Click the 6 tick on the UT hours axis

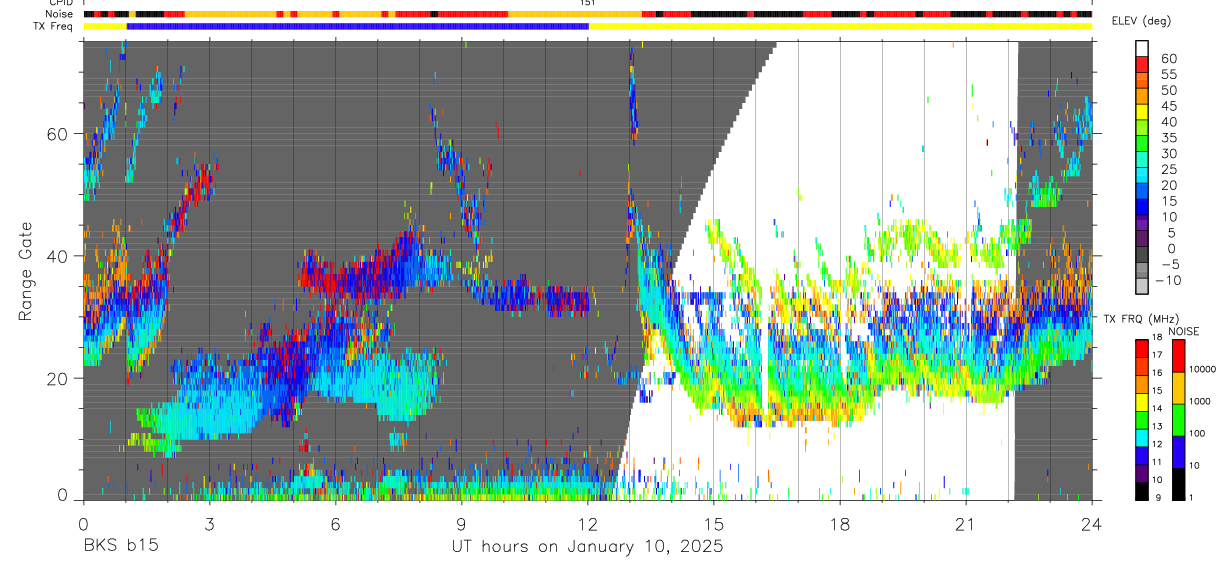point(335,523)
